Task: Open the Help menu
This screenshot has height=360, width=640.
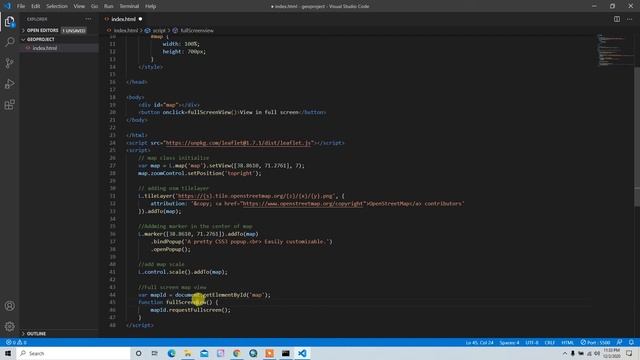Action: 150,6
